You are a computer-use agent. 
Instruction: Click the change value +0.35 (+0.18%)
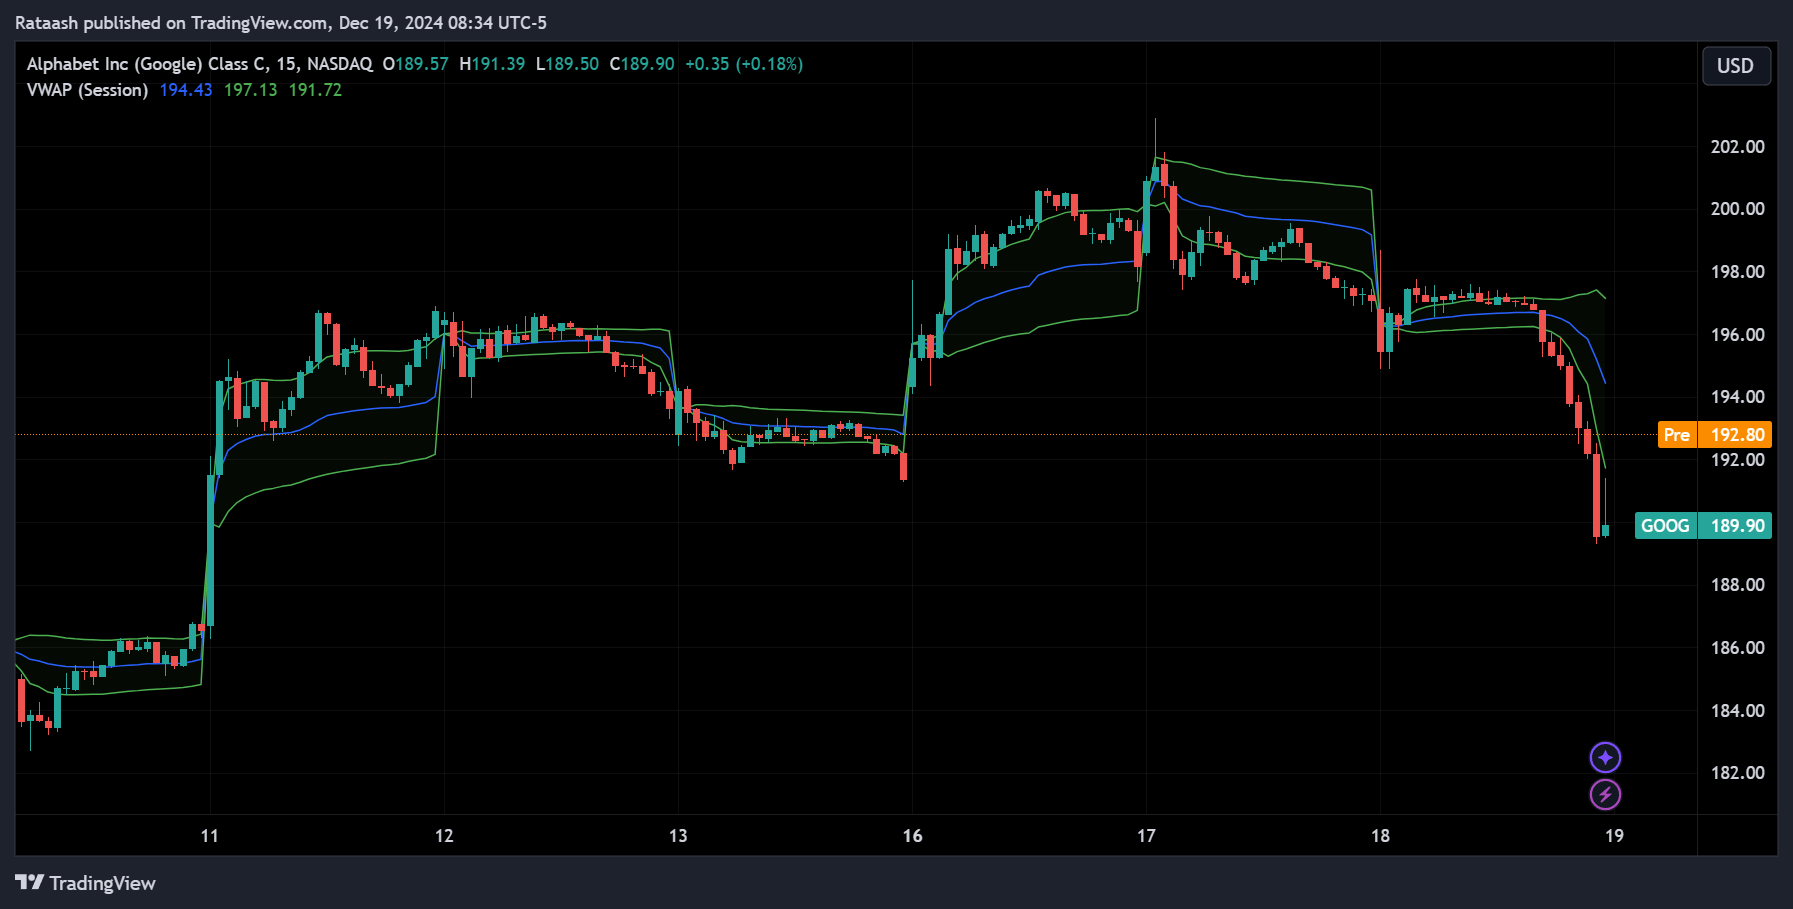point(744,64)
